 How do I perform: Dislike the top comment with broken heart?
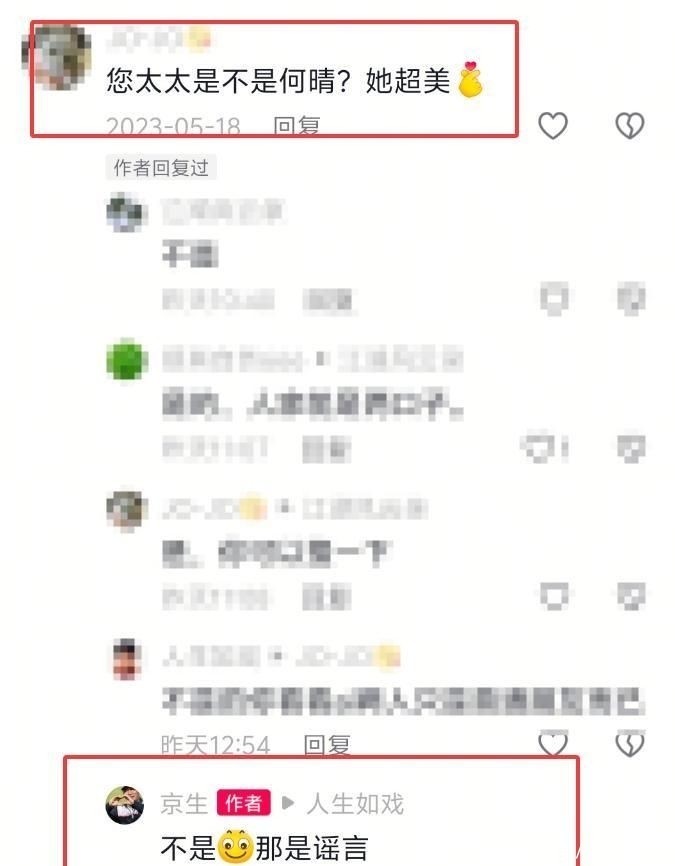630,125
